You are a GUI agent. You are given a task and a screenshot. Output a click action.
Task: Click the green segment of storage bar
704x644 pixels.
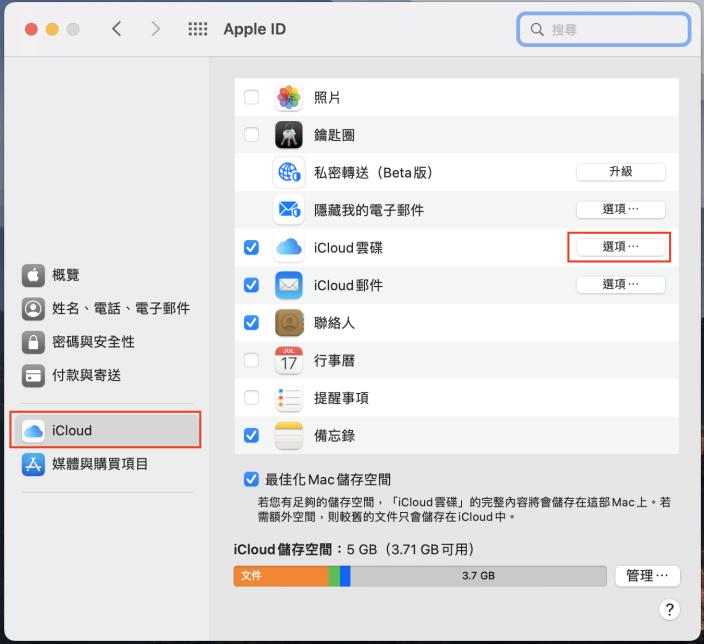pyautogui.click(x=334, y=576)
